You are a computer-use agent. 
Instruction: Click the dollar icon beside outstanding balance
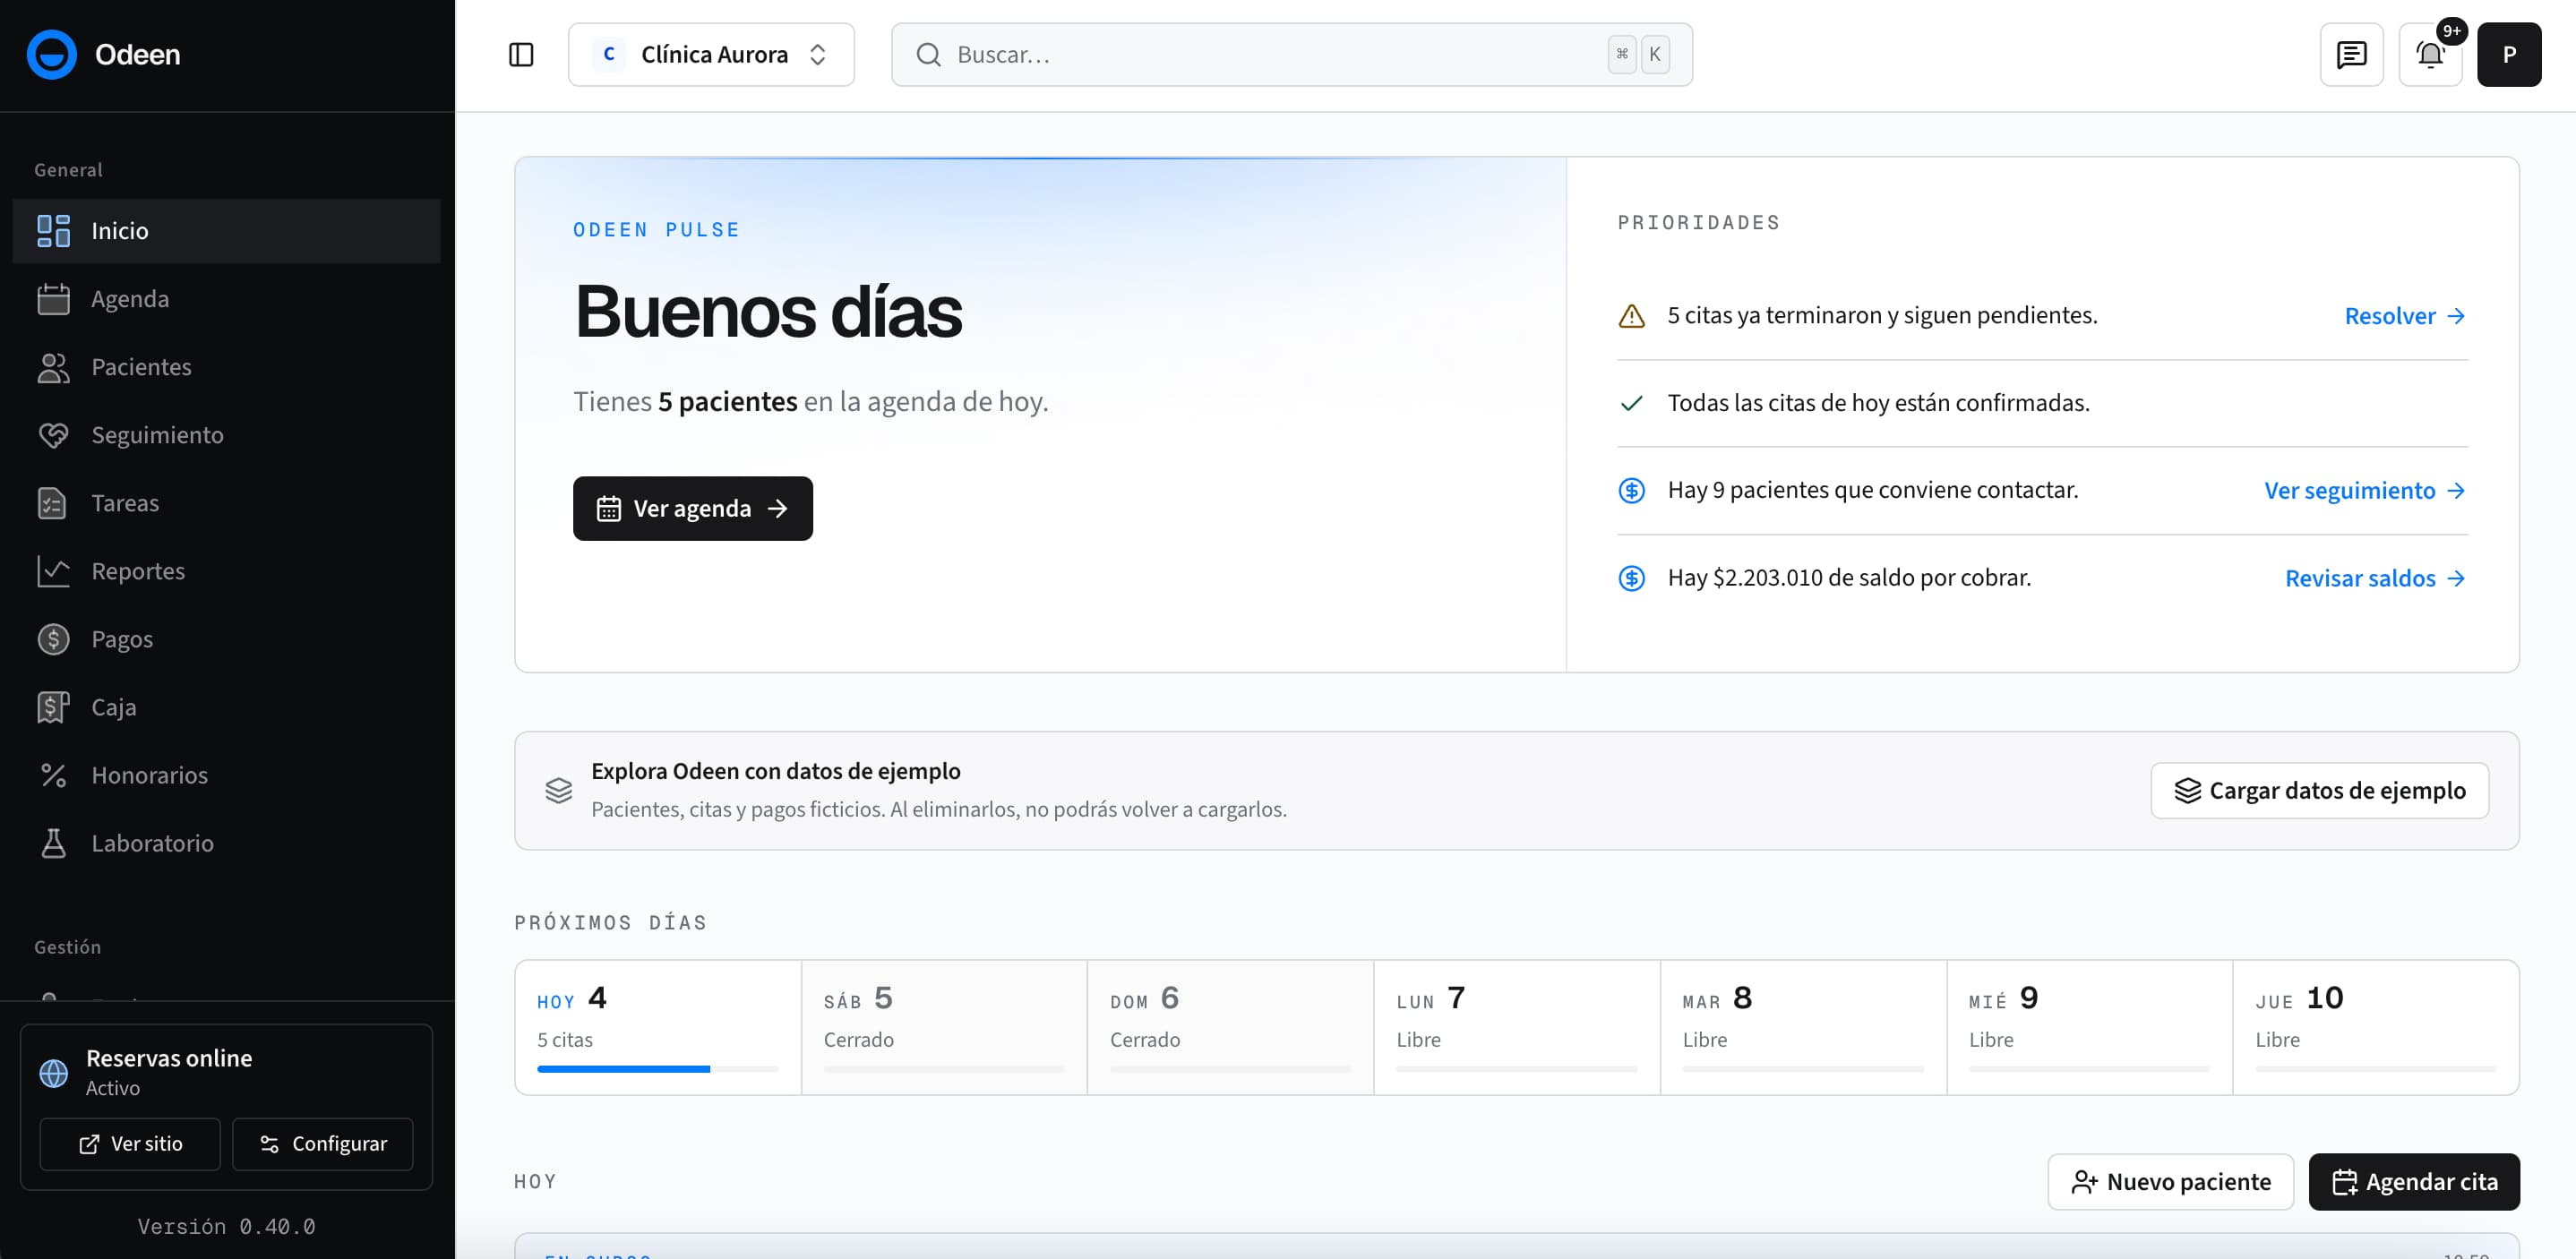1631,578
